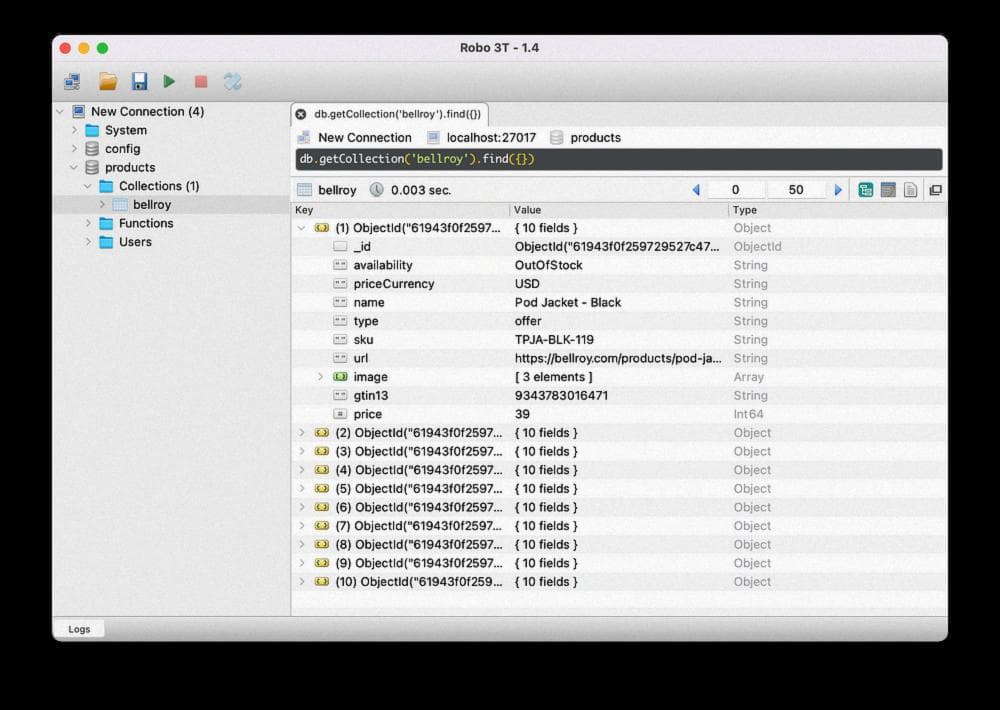Click the query editor text field
1000x710 pixels.
click(x=619, y=159)
